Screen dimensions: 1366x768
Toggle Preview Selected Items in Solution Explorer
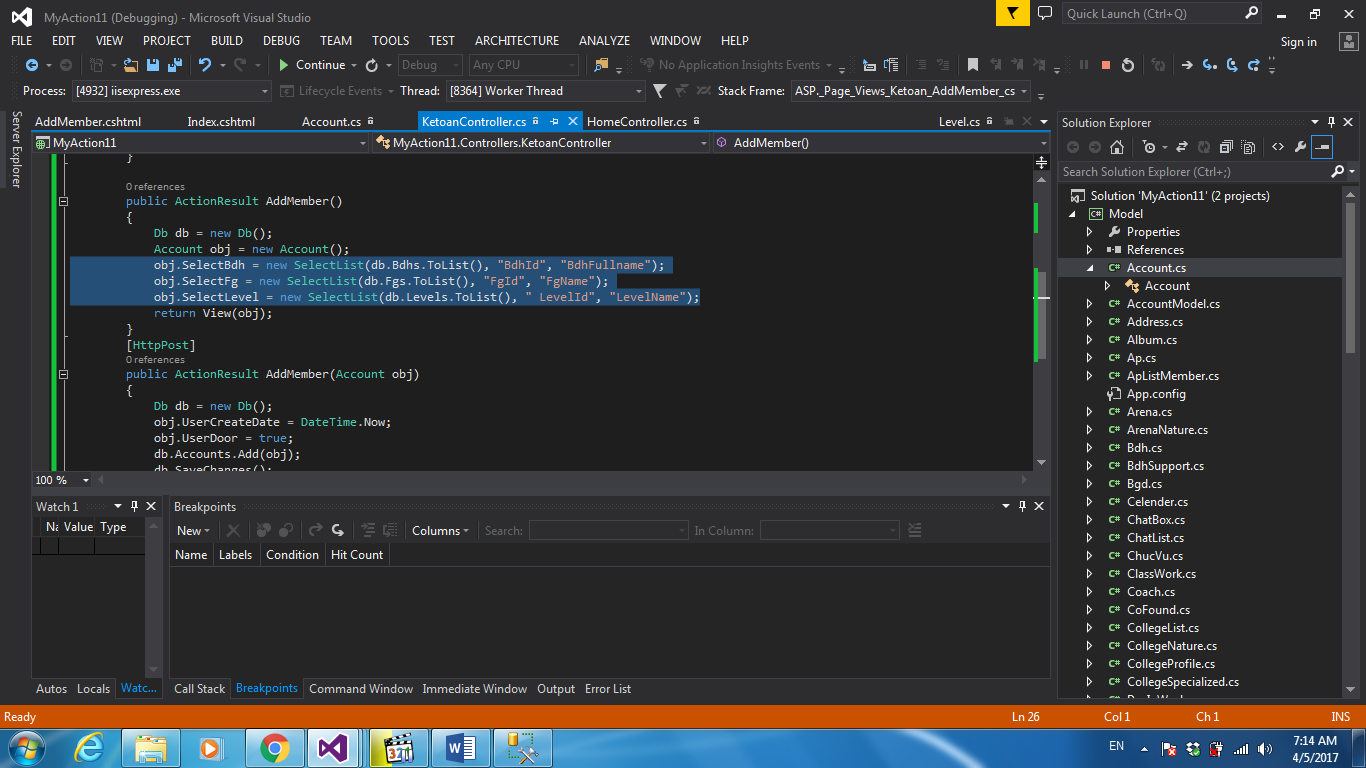coord(1322,147)
